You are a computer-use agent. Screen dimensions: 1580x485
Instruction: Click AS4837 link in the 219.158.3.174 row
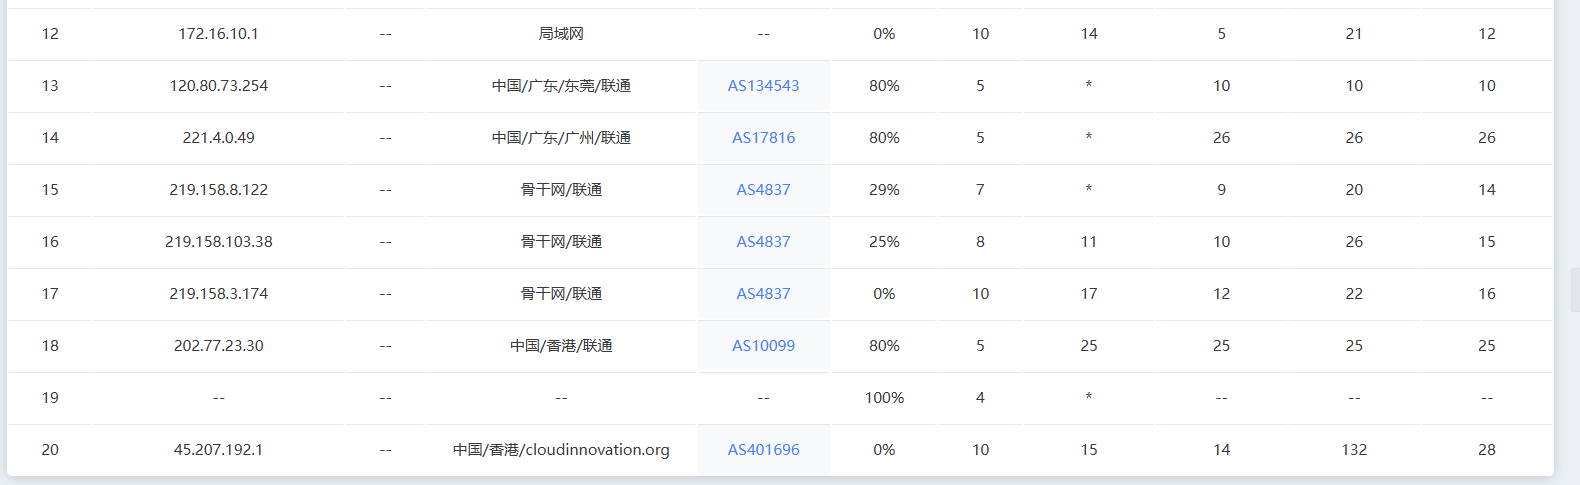coord(763,294)
